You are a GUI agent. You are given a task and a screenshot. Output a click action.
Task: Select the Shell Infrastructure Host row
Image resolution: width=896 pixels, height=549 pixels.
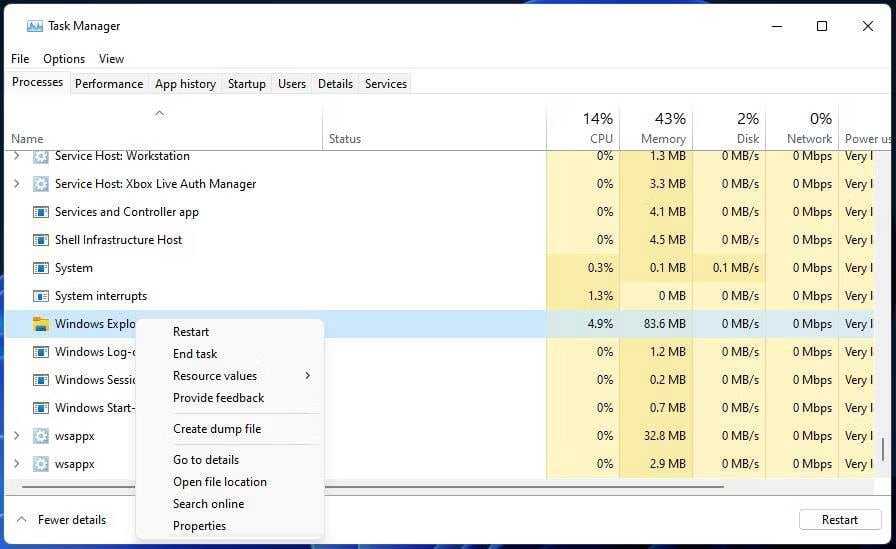(440, 240)
